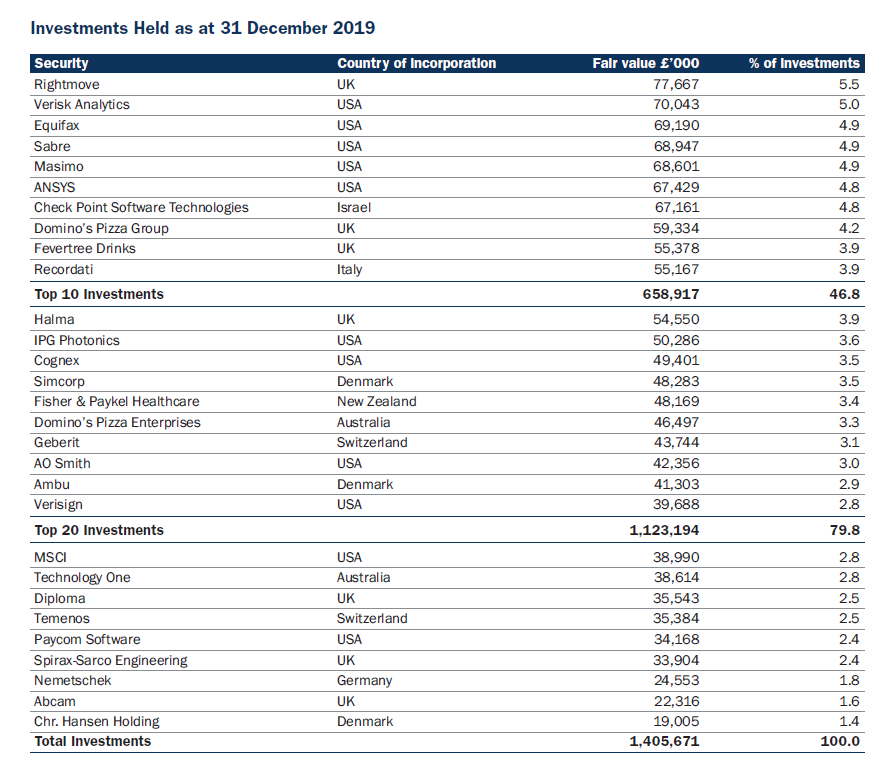The height and width of the screenshot is (782, 894).
Task: Select the 'Verisign' security name
Action: [x=58, y=505]
